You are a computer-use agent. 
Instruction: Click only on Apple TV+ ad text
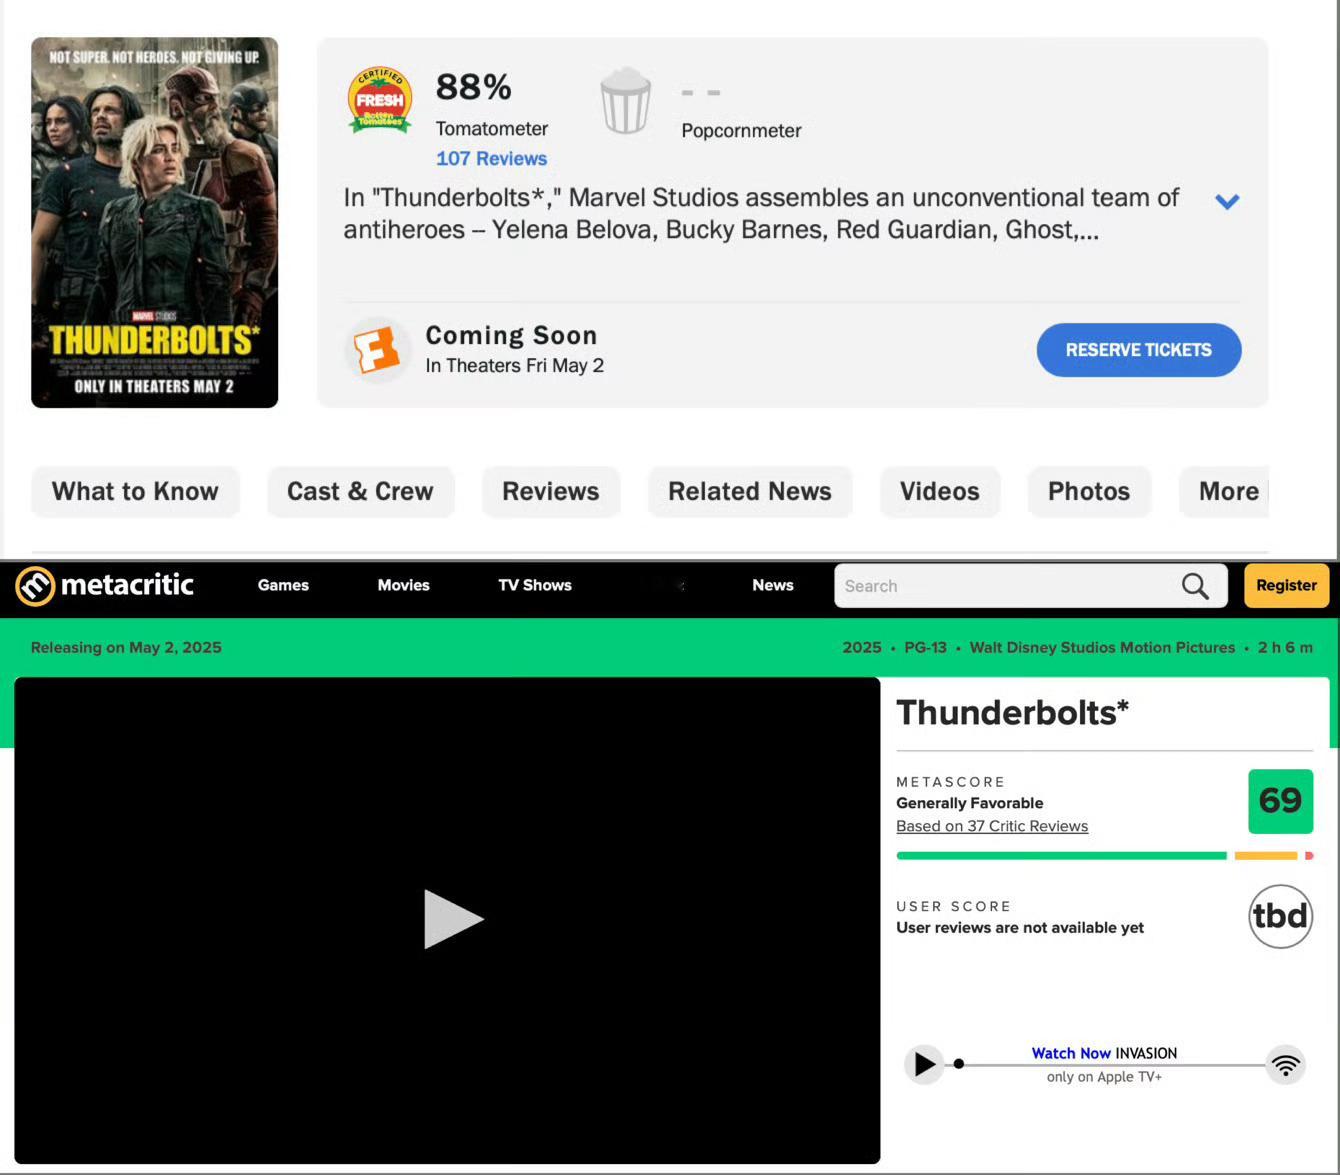pos(1104,1077)
